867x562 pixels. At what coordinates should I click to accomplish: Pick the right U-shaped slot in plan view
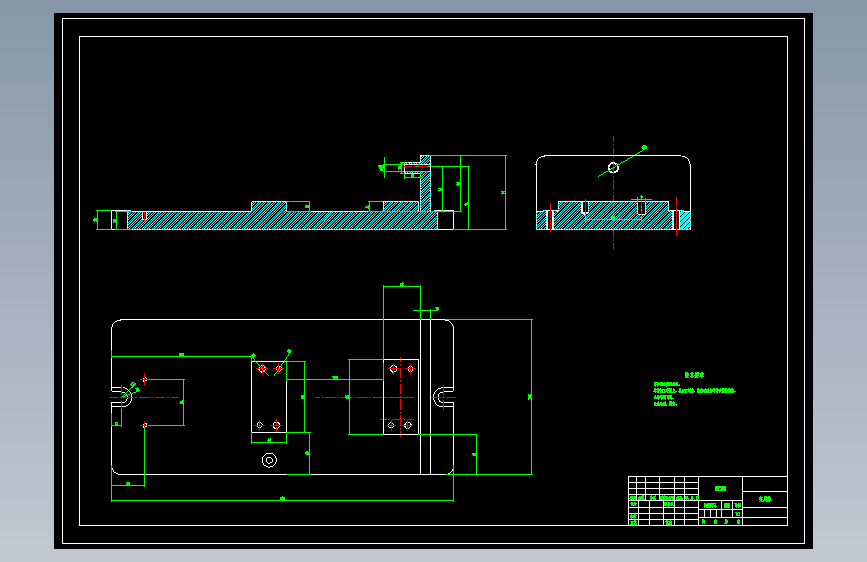[x=443, y=397]
